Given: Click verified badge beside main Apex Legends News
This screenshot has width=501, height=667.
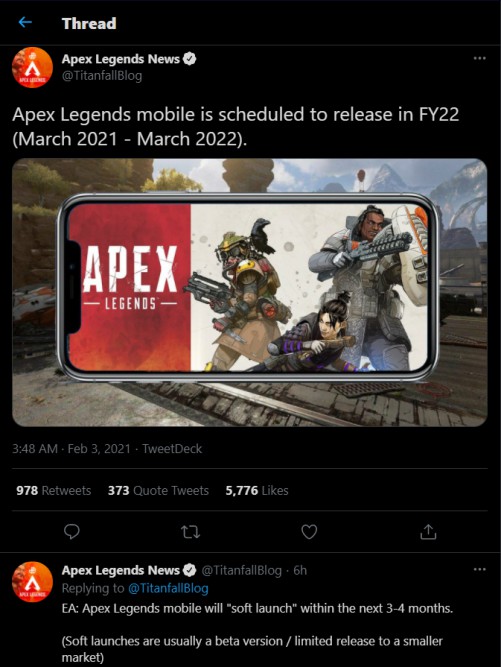Looking at the screenshot, I should click(190, 59).
